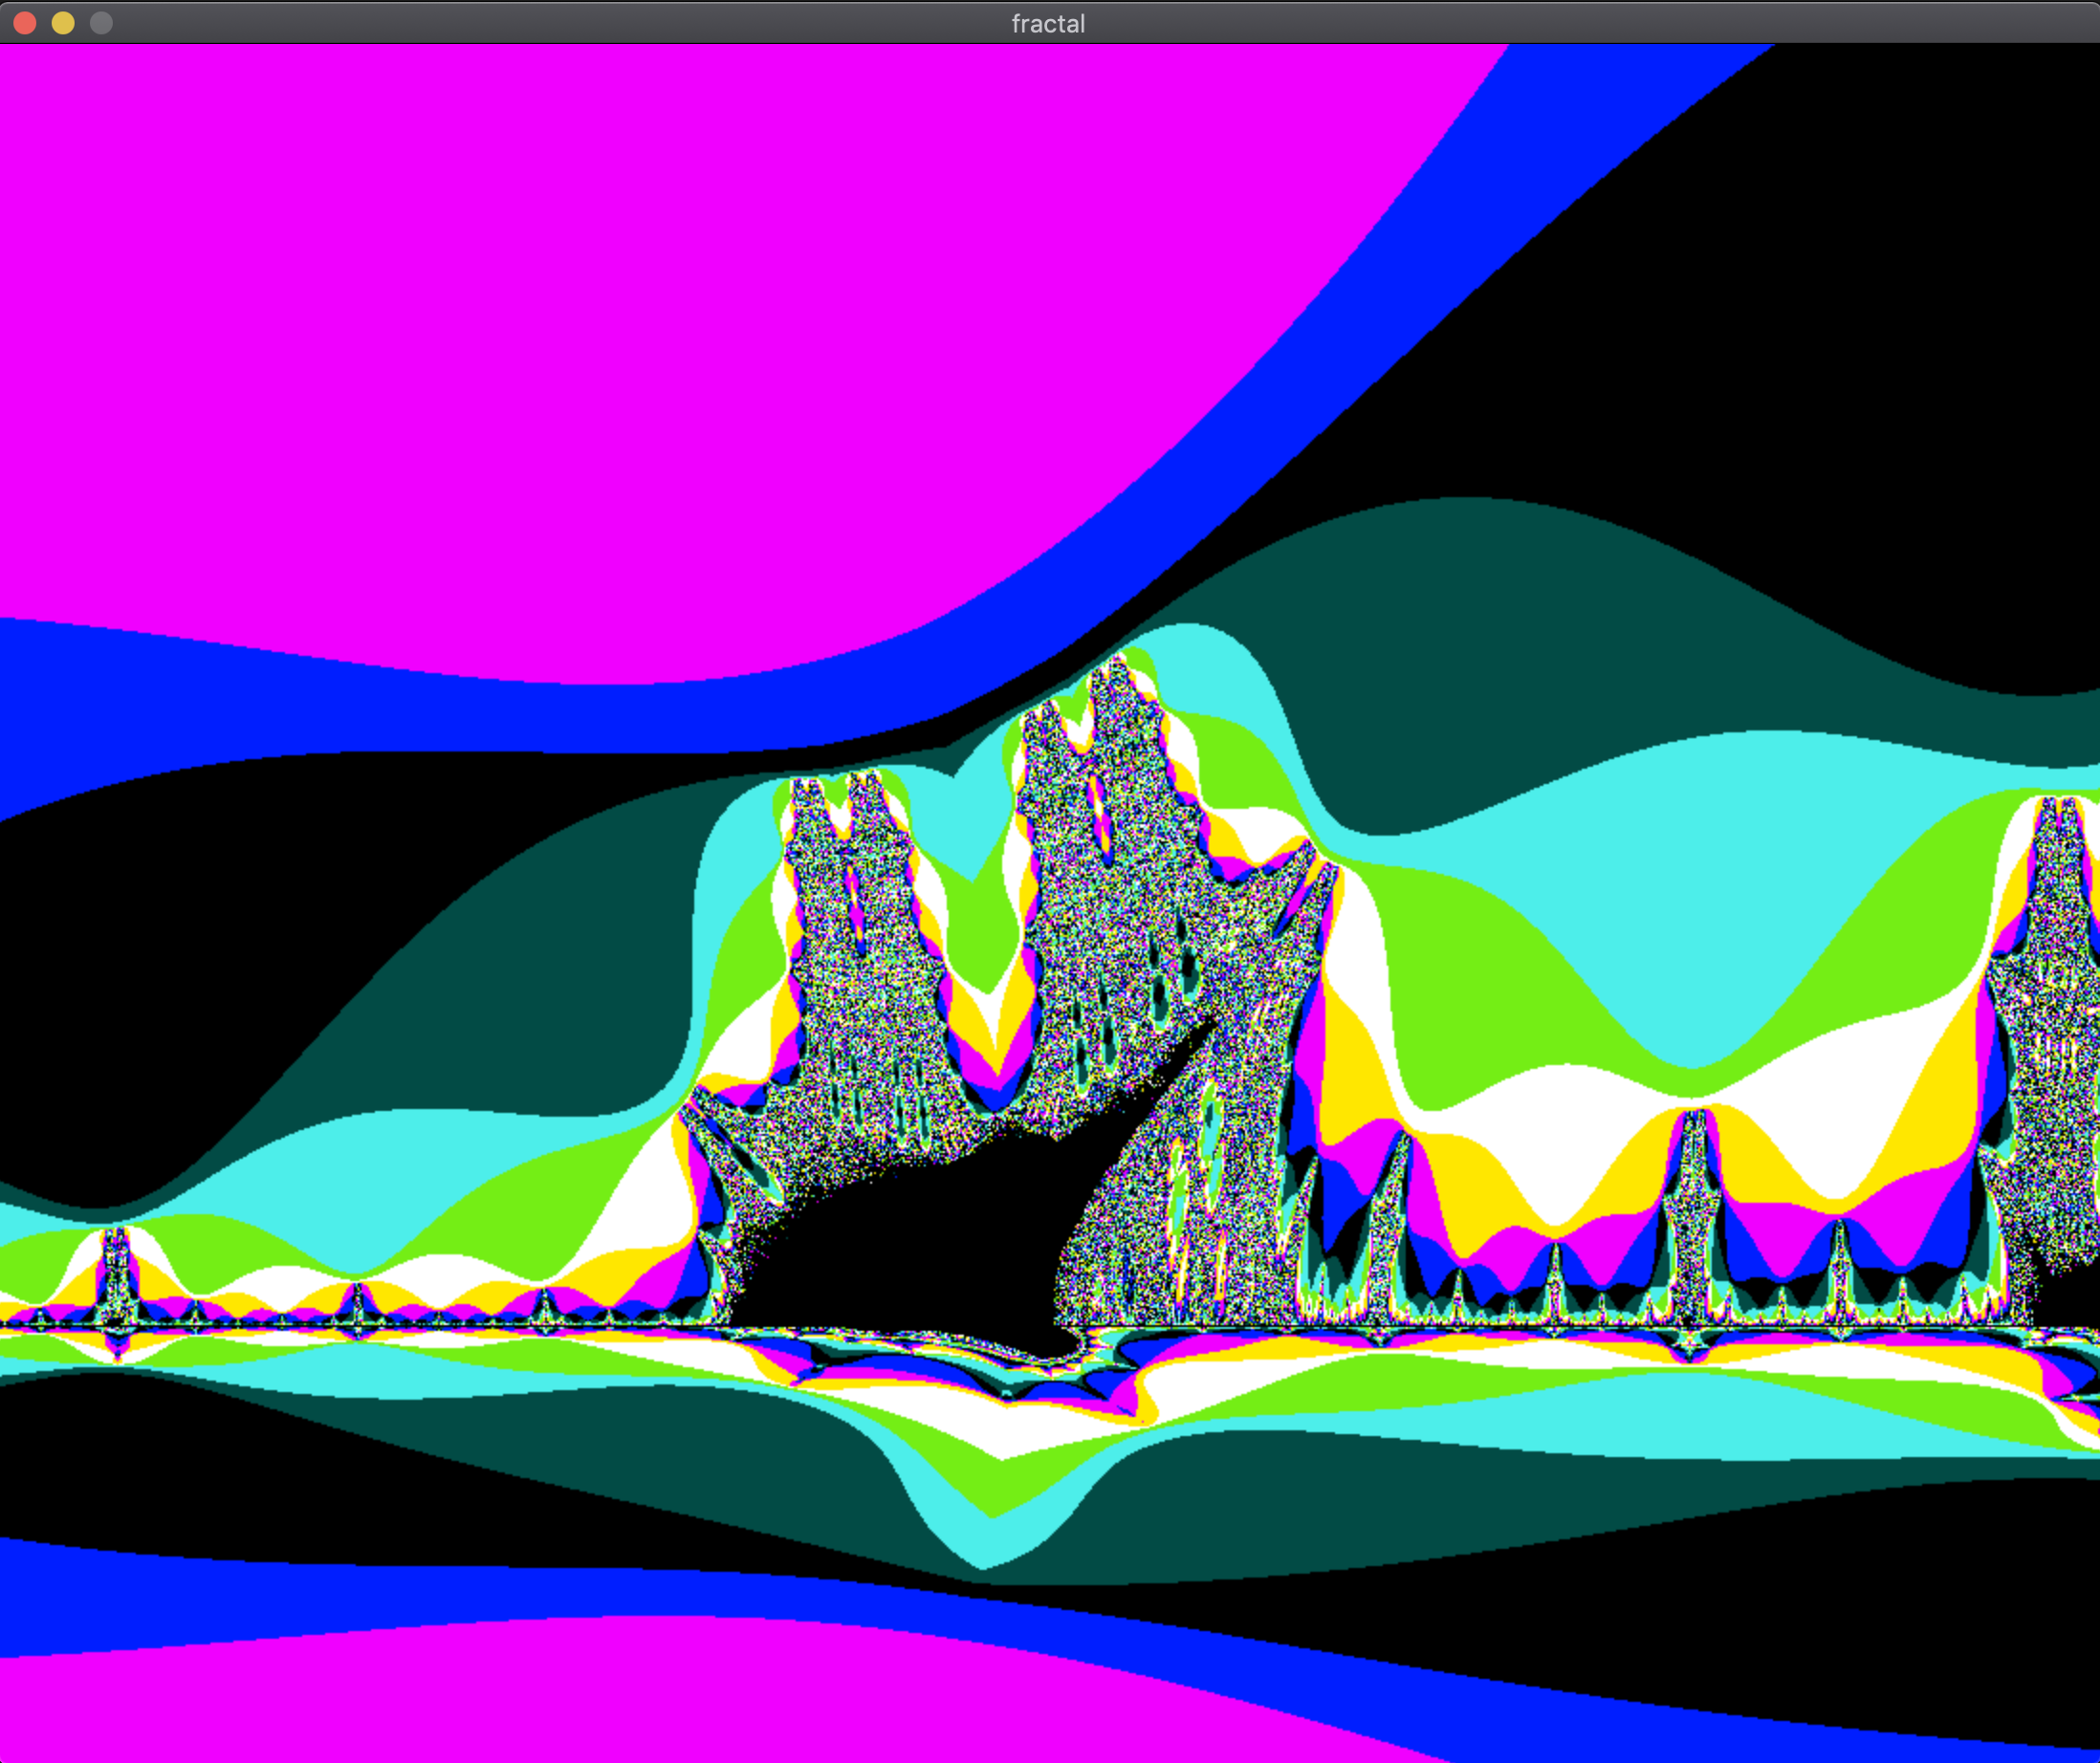2100x1763 pixels.
Task: Click the blue band above the bottom magenta region
Action: tap(300, 1590)
